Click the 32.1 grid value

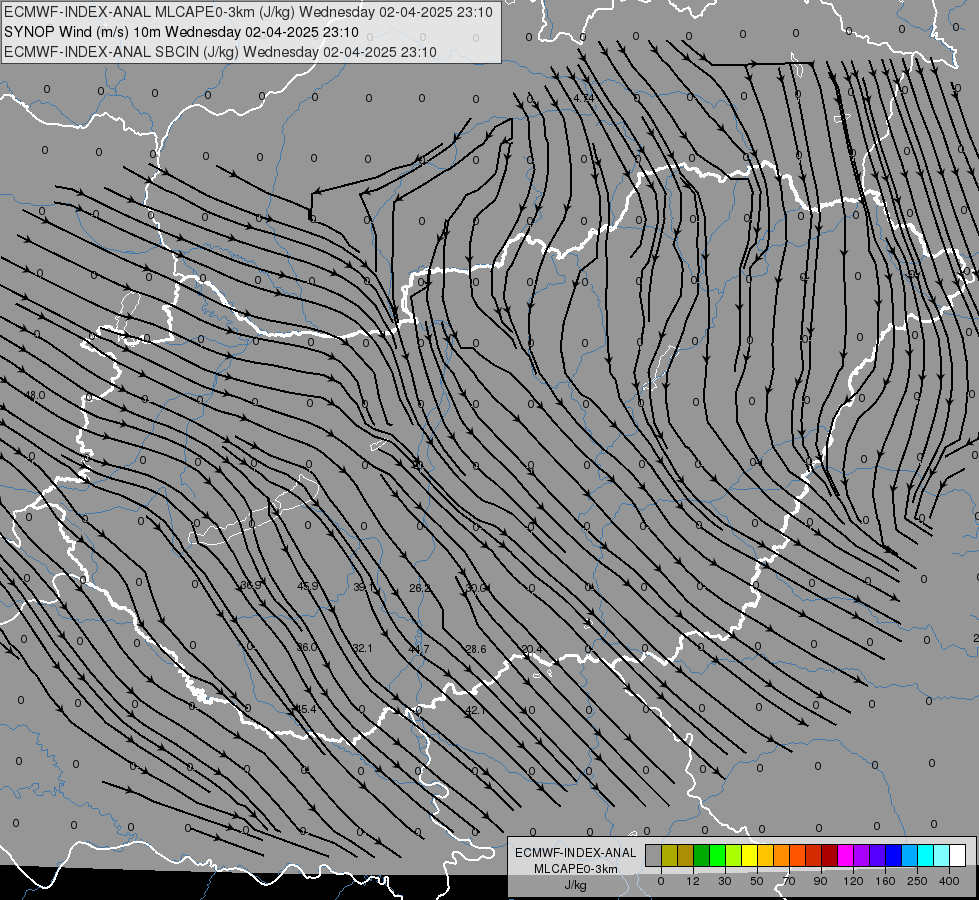point(362,648)
